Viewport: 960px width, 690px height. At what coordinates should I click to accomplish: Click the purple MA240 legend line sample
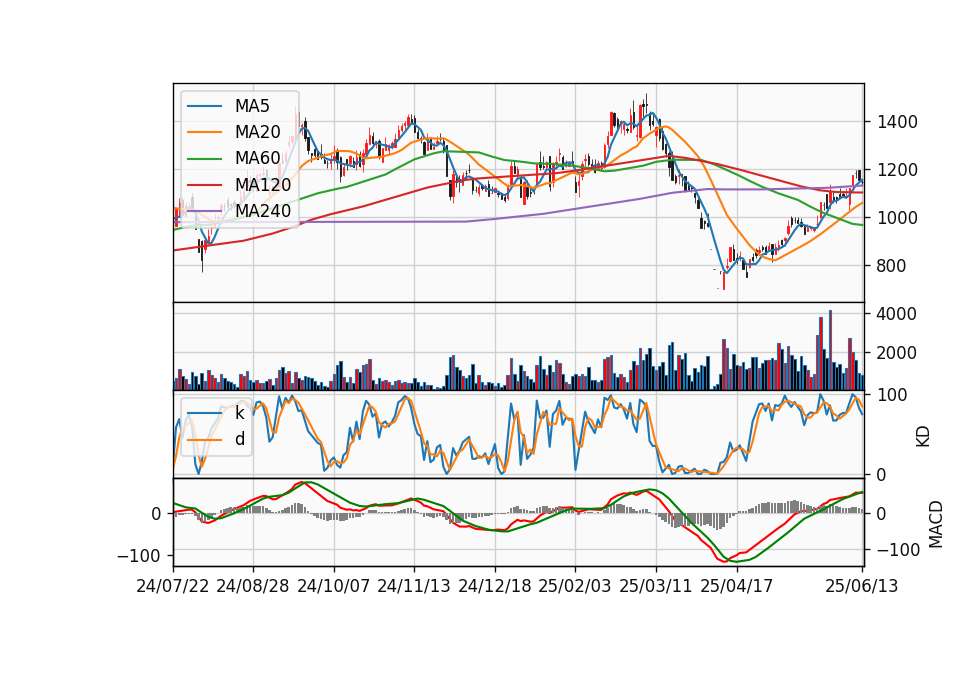(x=204, y=211)
